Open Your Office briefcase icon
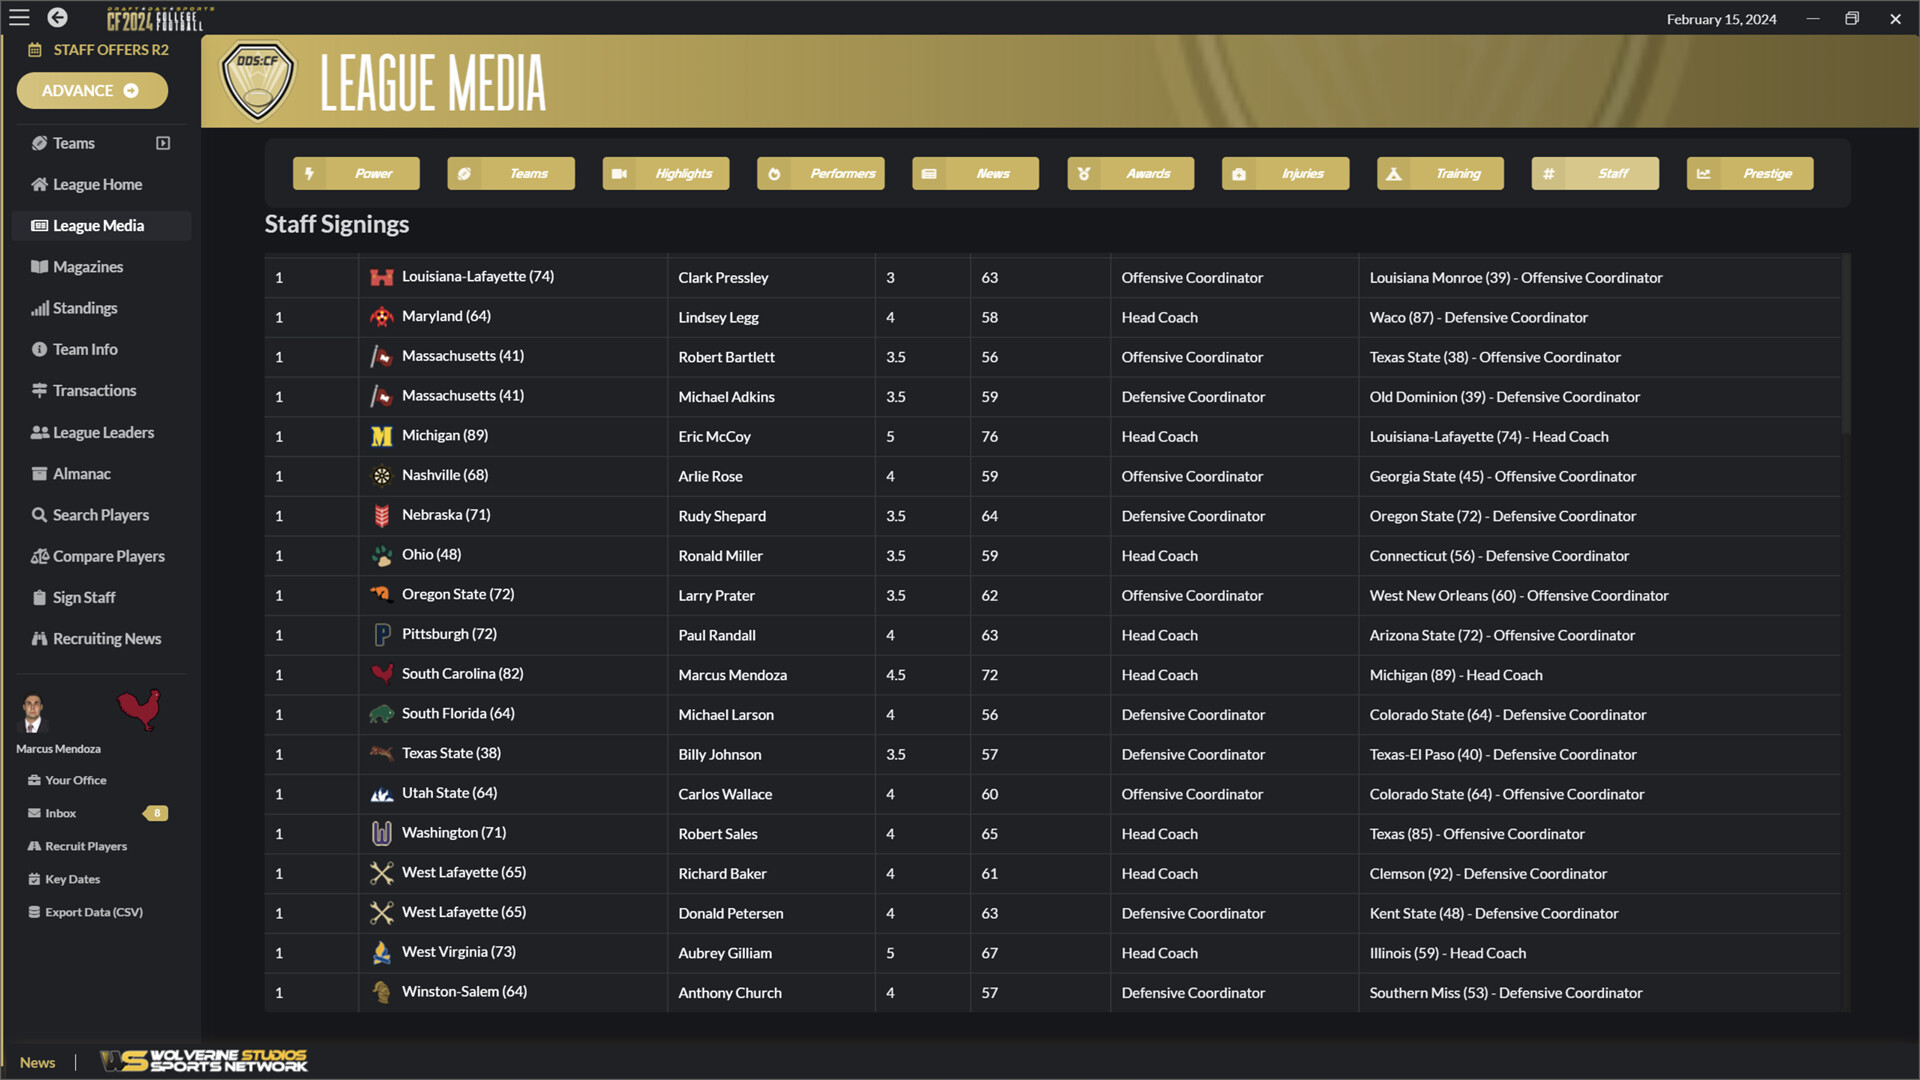 (x=35, y=780)
